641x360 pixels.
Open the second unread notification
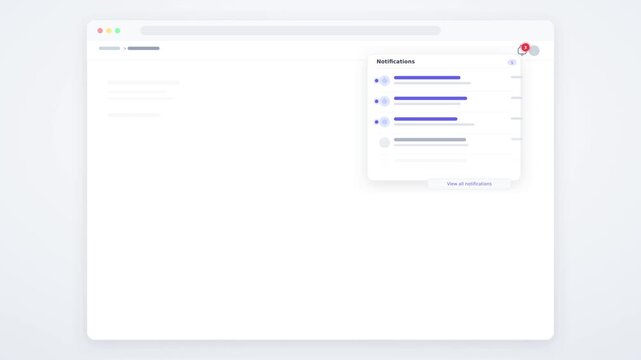(x=444, y=101)
